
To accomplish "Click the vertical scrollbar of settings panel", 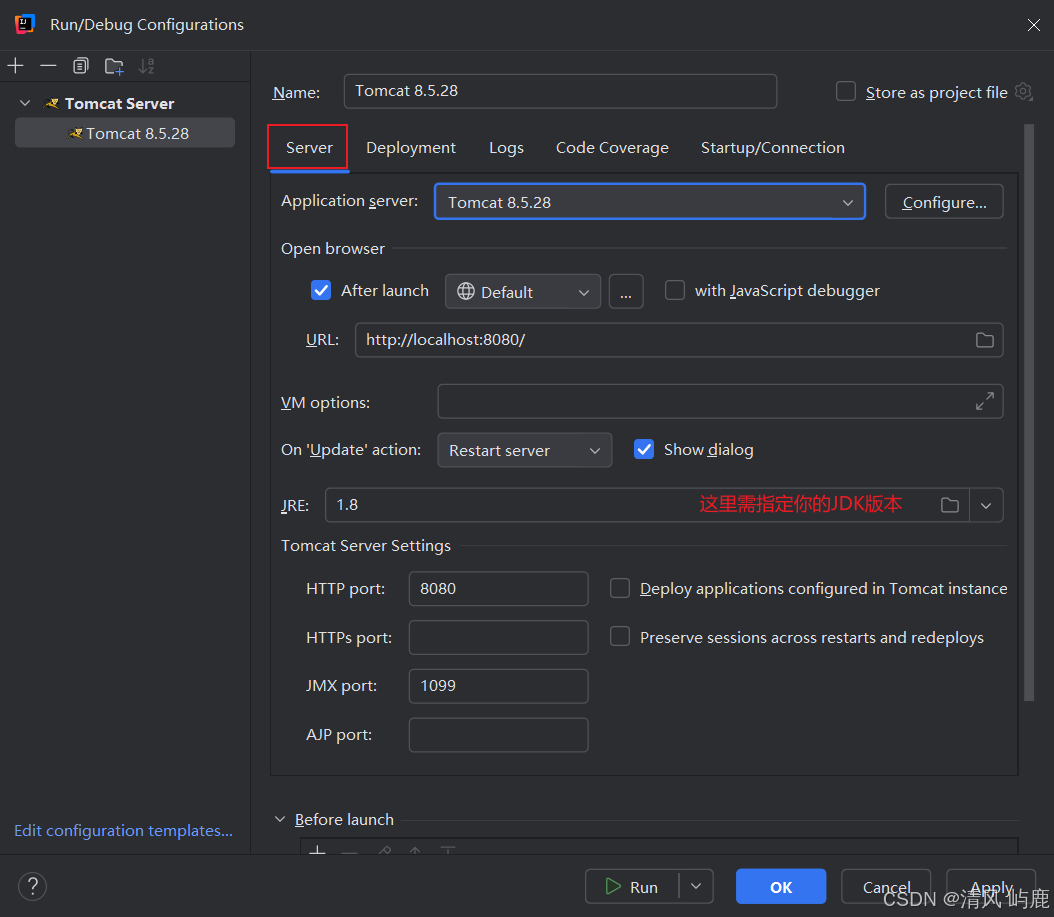I will click(1028, 412).
